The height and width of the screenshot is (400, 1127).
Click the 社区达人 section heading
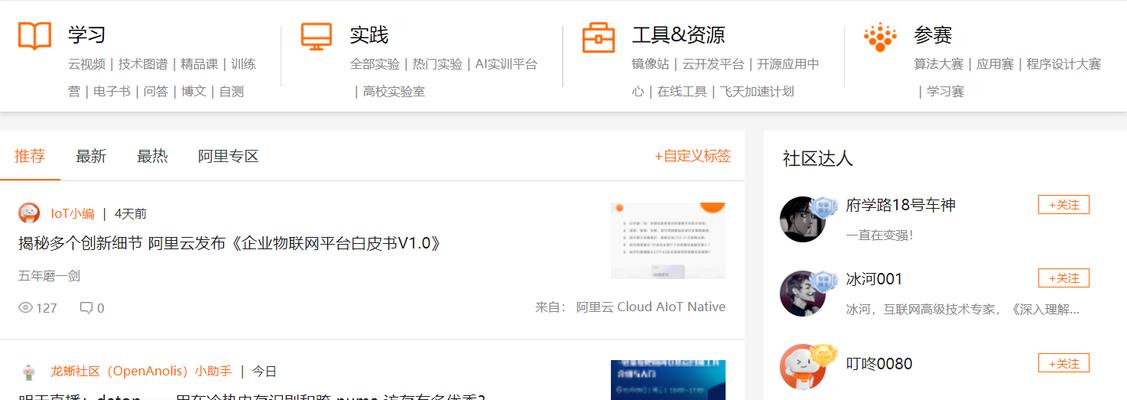(x=818, y=159)
